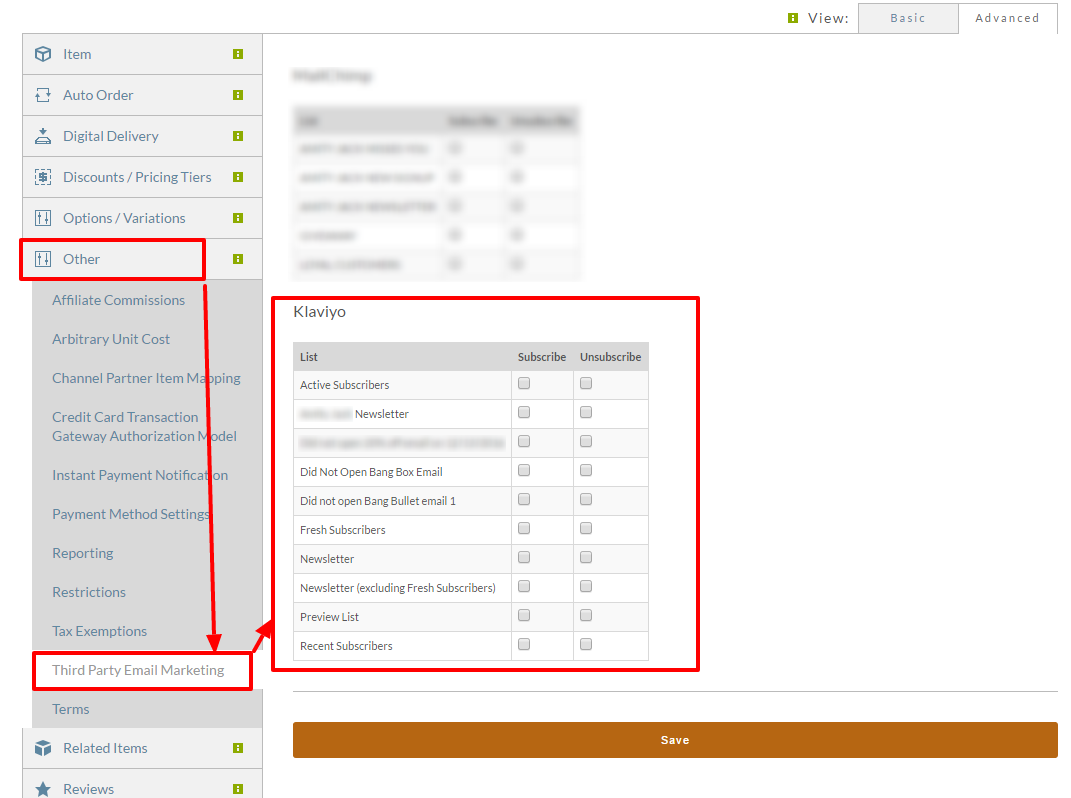Open Tax Exemptions submenu item
Image resolution: width=1071 pixels, height=798 pixels.
coord(100,631)
